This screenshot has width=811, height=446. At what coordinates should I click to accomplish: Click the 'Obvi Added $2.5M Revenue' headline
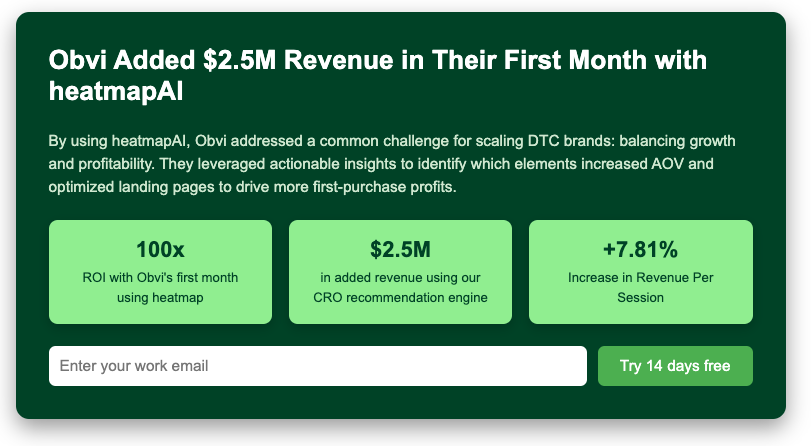[378, 76]
